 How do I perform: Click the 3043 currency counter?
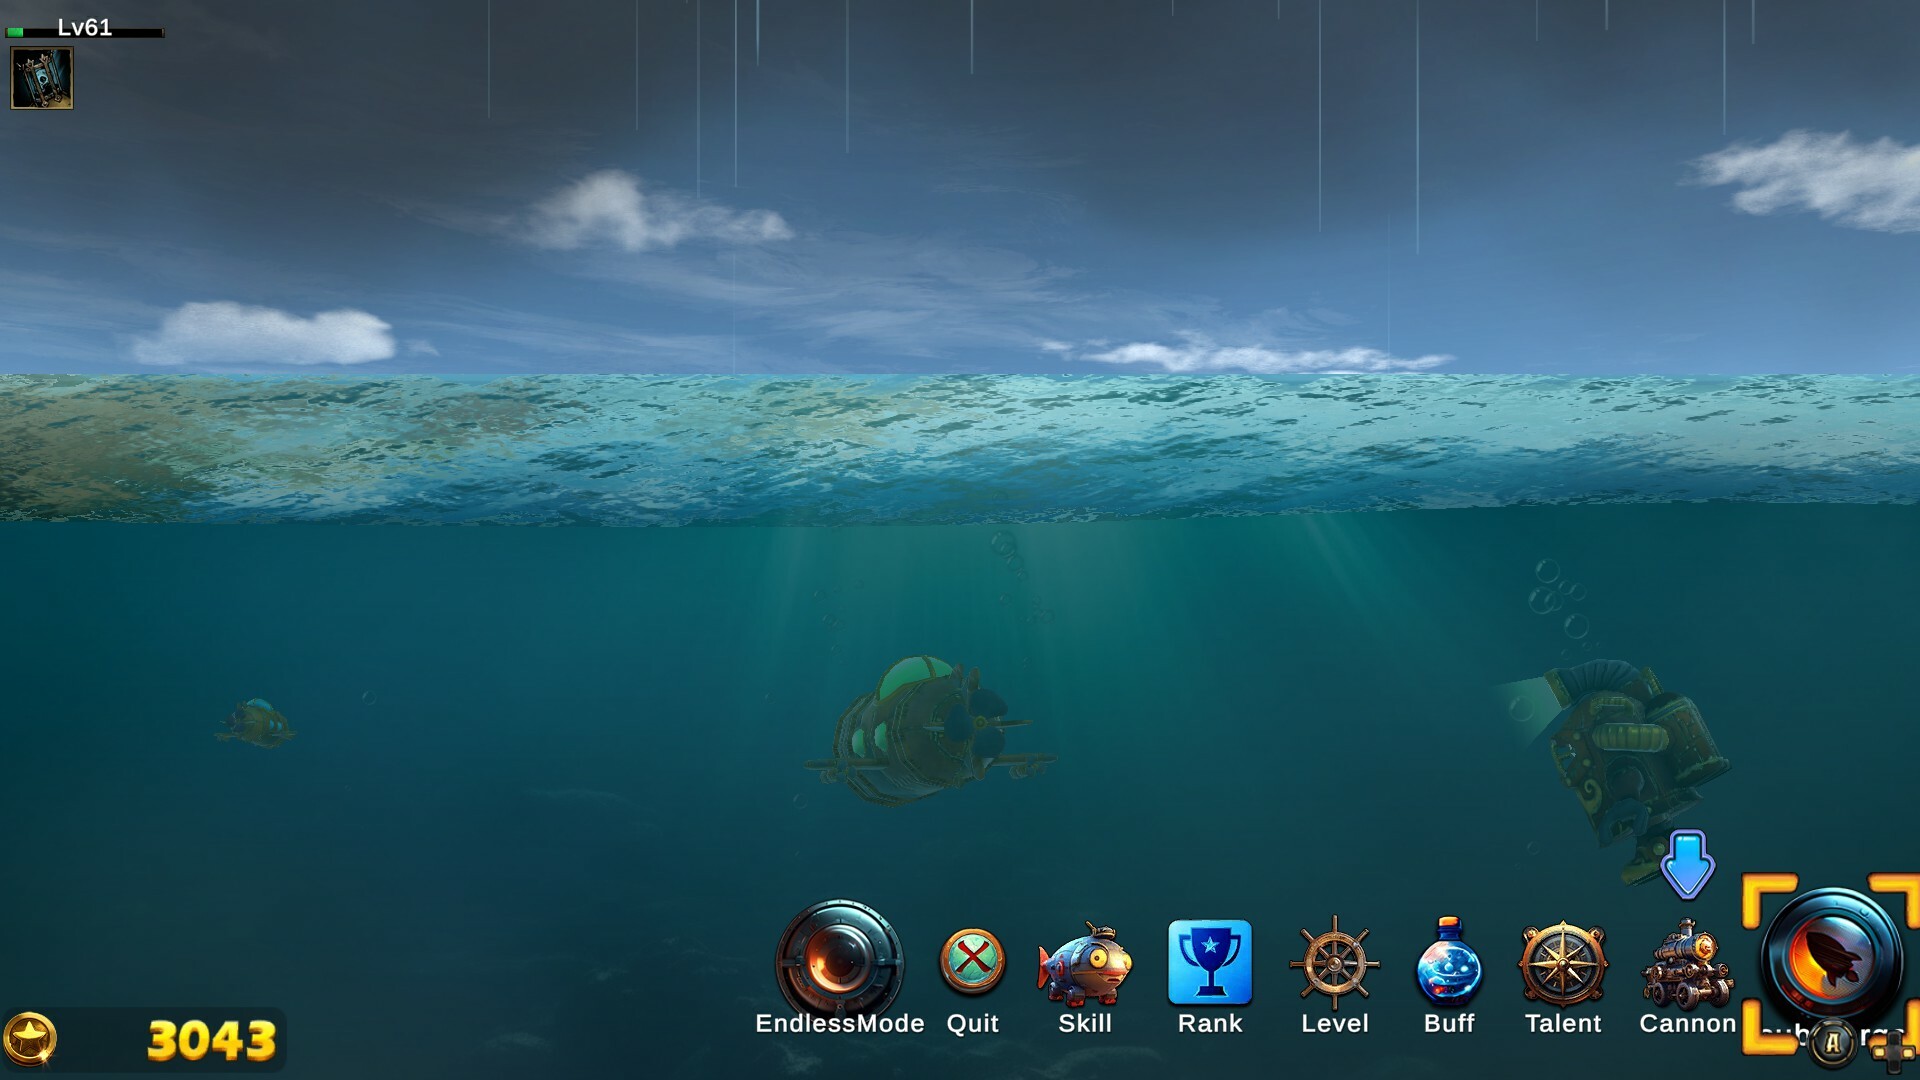point(210,1041)
